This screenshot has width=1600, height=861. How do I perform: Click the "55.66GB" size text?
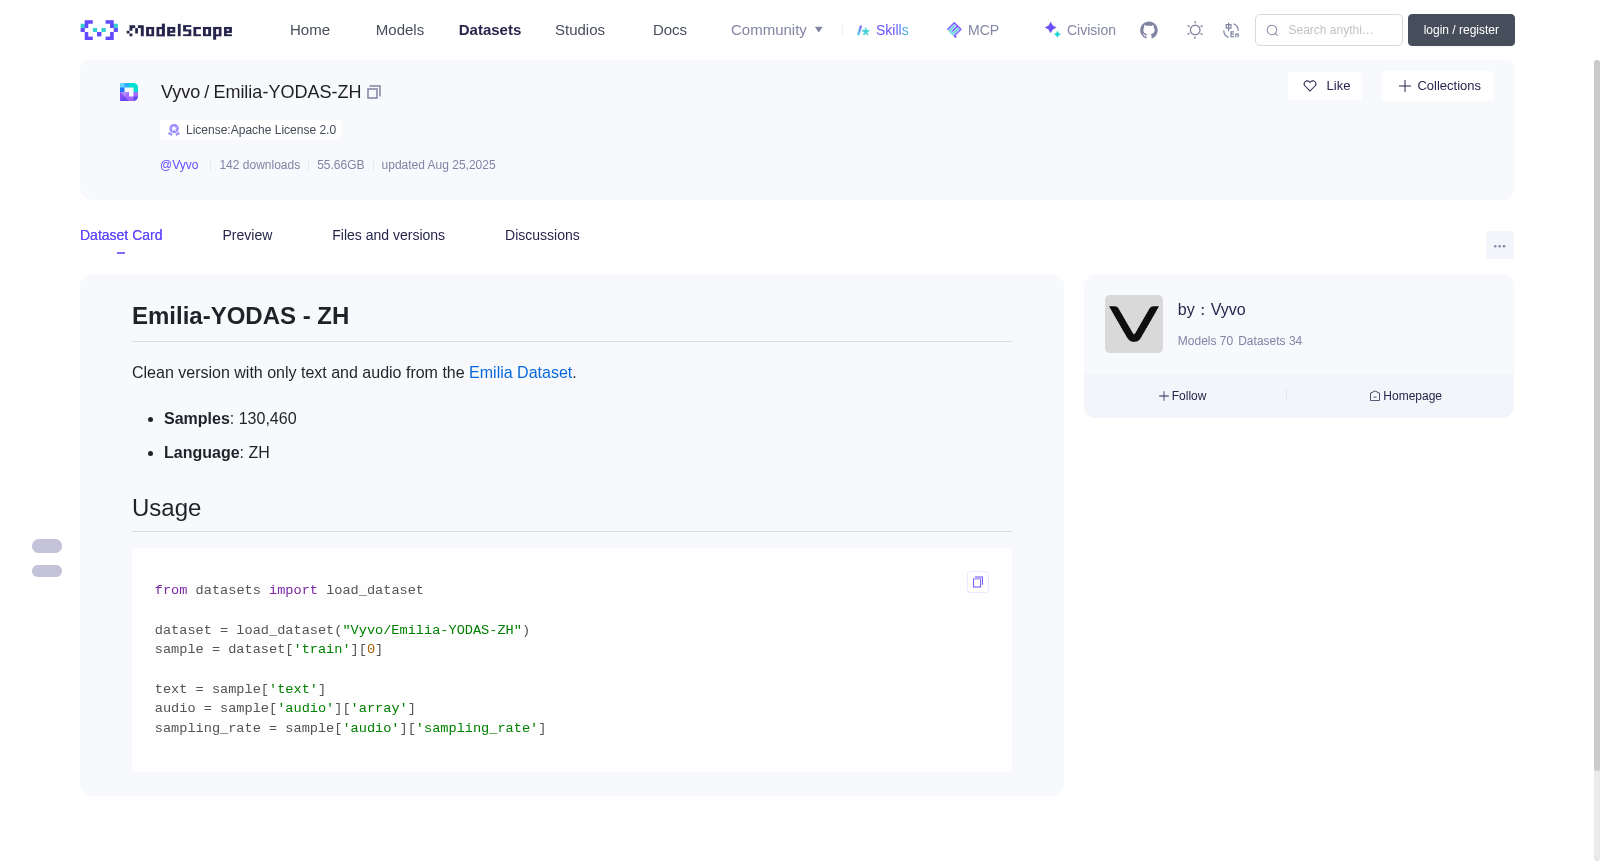coord(340,165)
